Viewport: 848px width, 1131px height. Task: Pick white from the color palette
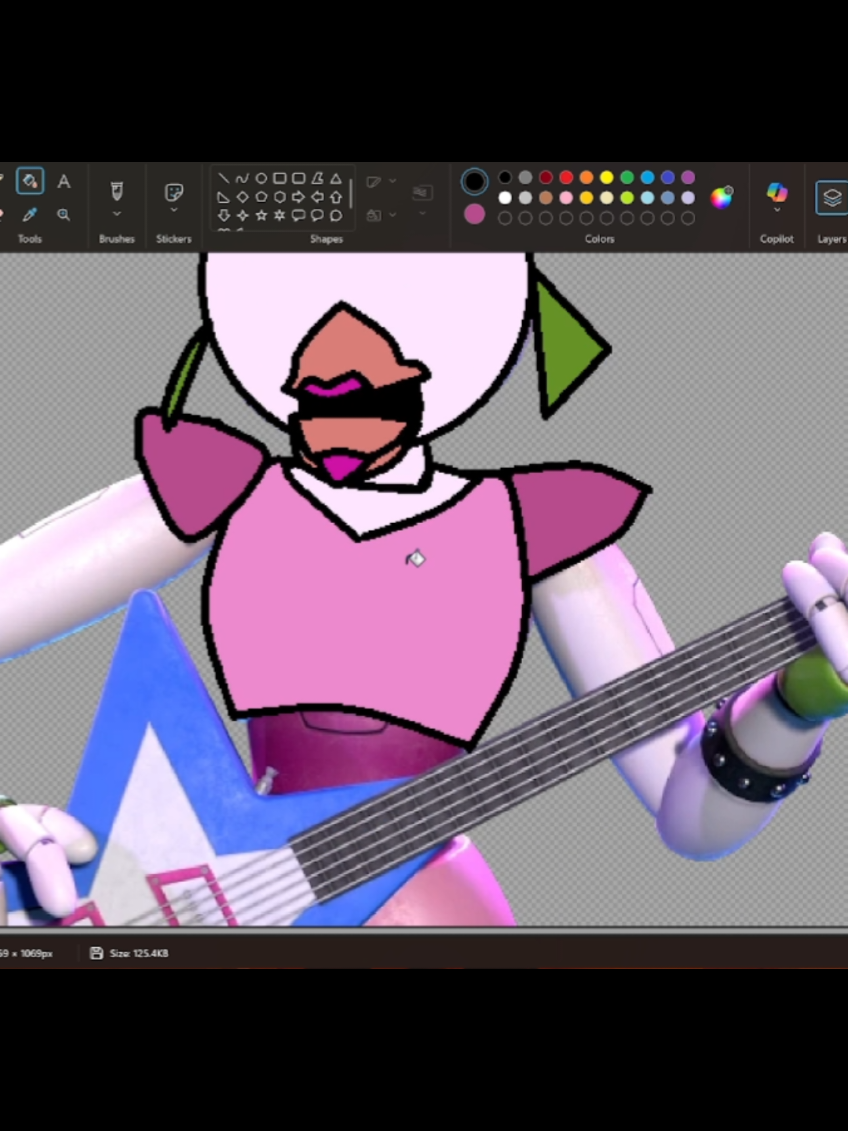[x=505, y=198]
